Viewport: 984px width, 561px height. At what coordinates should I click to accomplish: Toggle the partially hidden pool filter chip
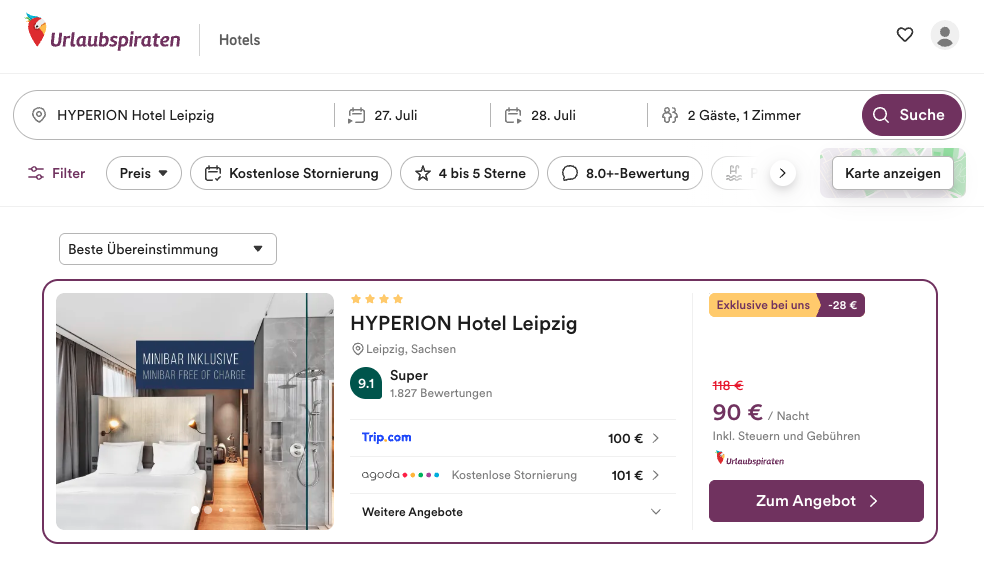737,173
